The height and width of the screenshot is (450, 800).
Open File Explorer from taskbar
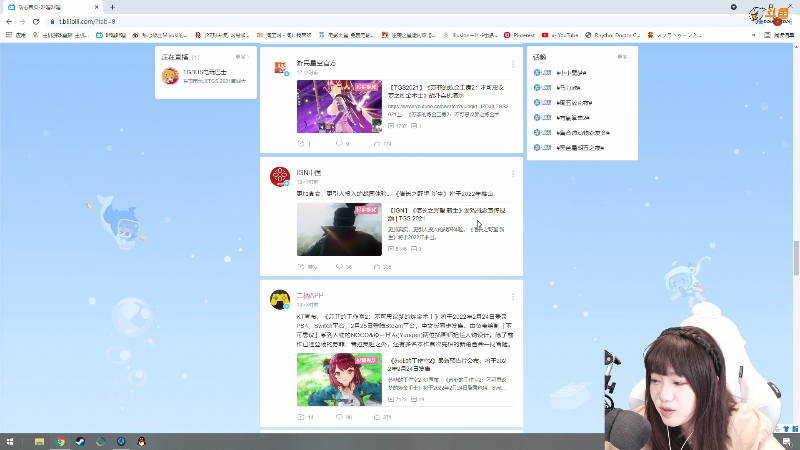click(x=39, y=441)
